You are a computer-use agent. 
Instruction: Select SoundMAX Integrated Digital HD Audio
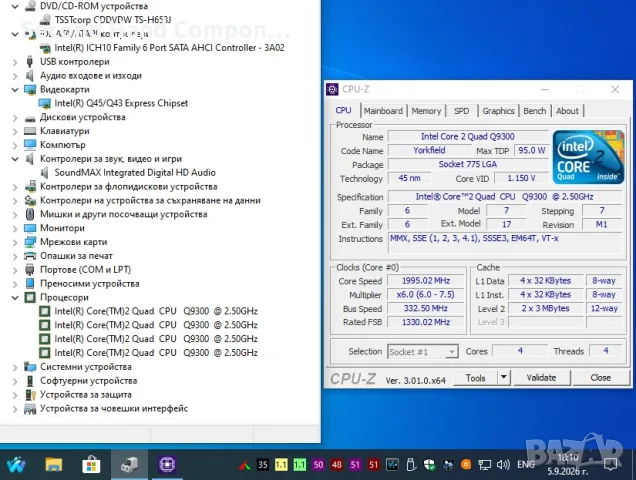point(135,173)
